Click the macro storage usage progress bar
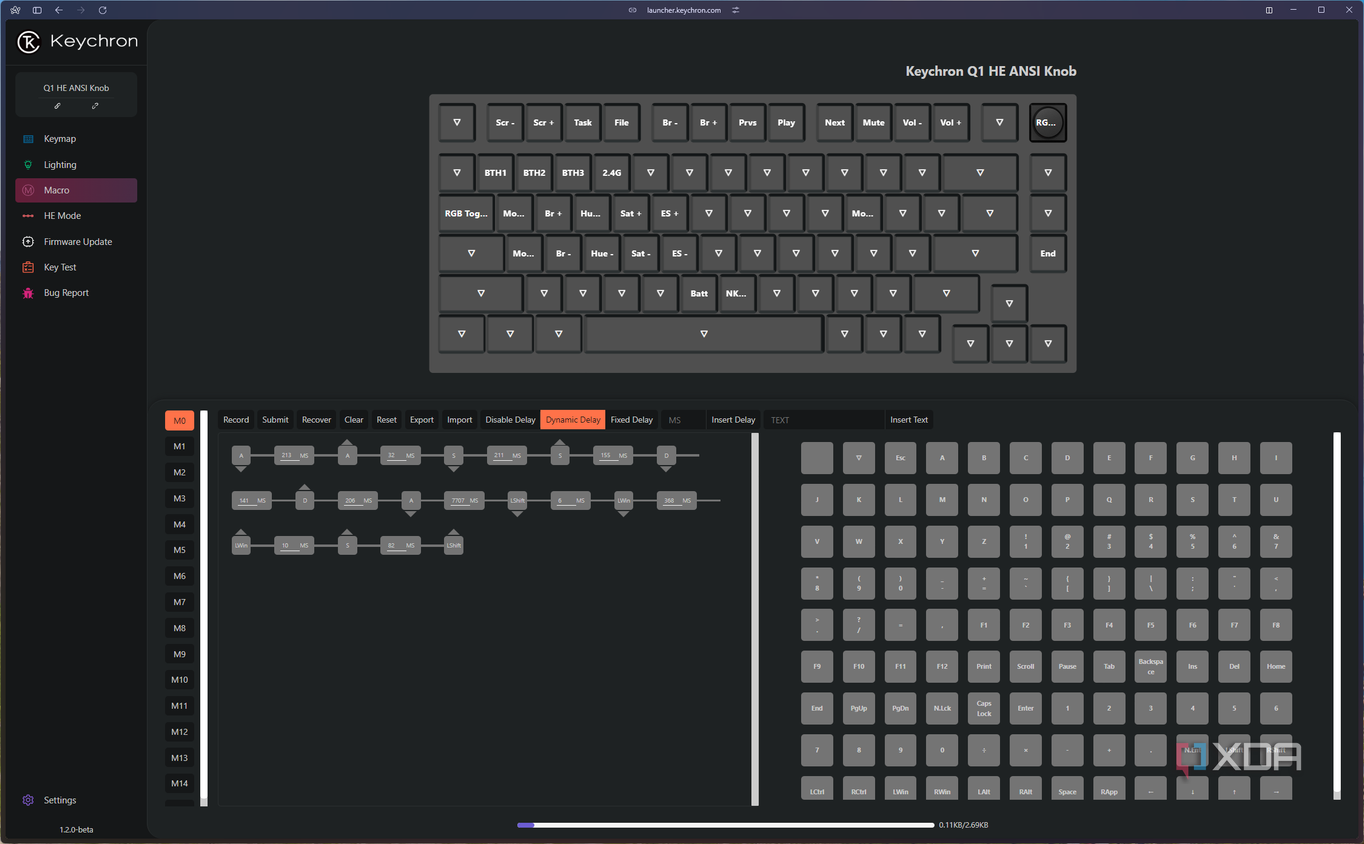The height and width of the screenshot is (844, 1364). (x=726, y=825)
